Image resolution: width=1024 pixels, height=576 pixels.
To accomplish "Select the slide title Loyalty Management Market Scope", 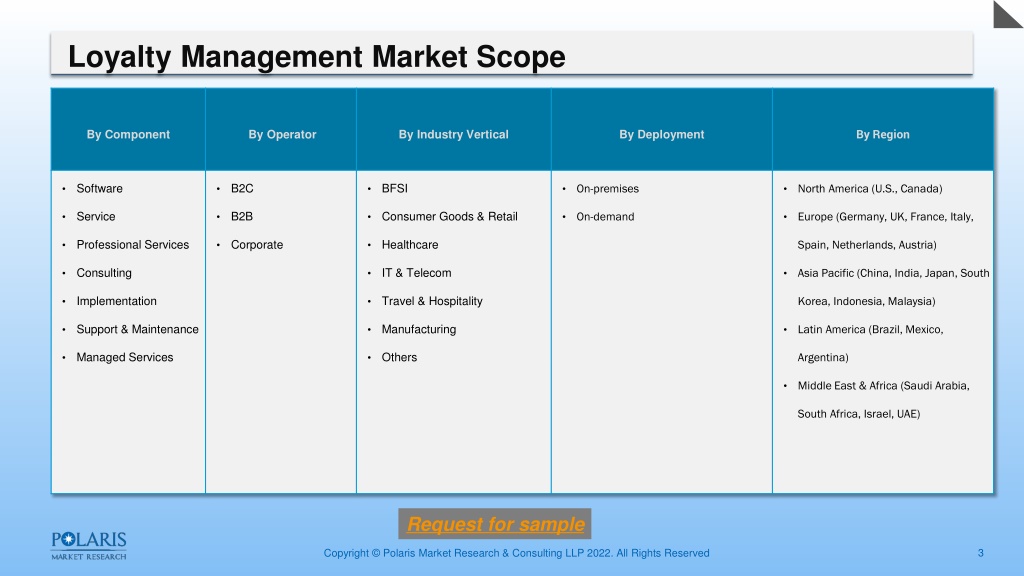I will pyautogui.click(x=317, y=57).
